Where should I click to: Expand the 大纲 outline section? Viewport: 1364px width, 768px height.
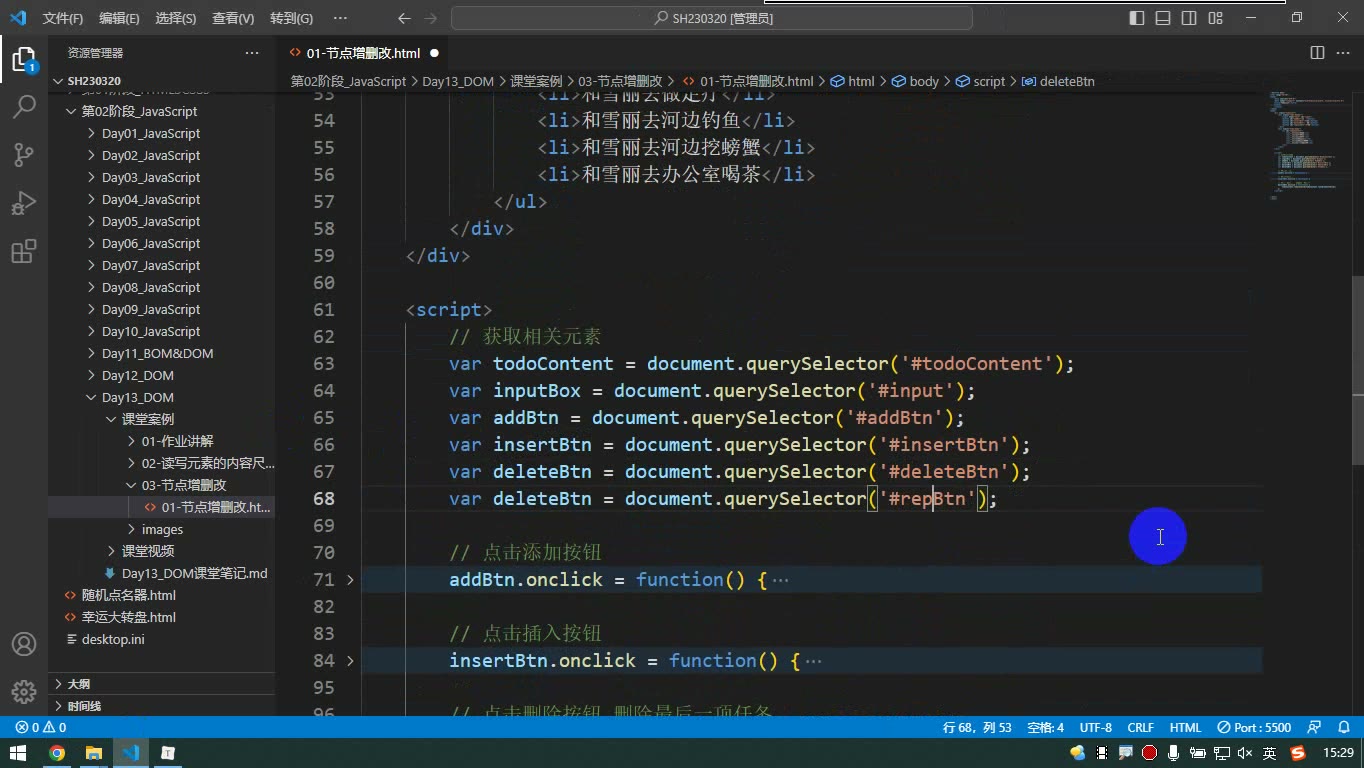point(162,684)
